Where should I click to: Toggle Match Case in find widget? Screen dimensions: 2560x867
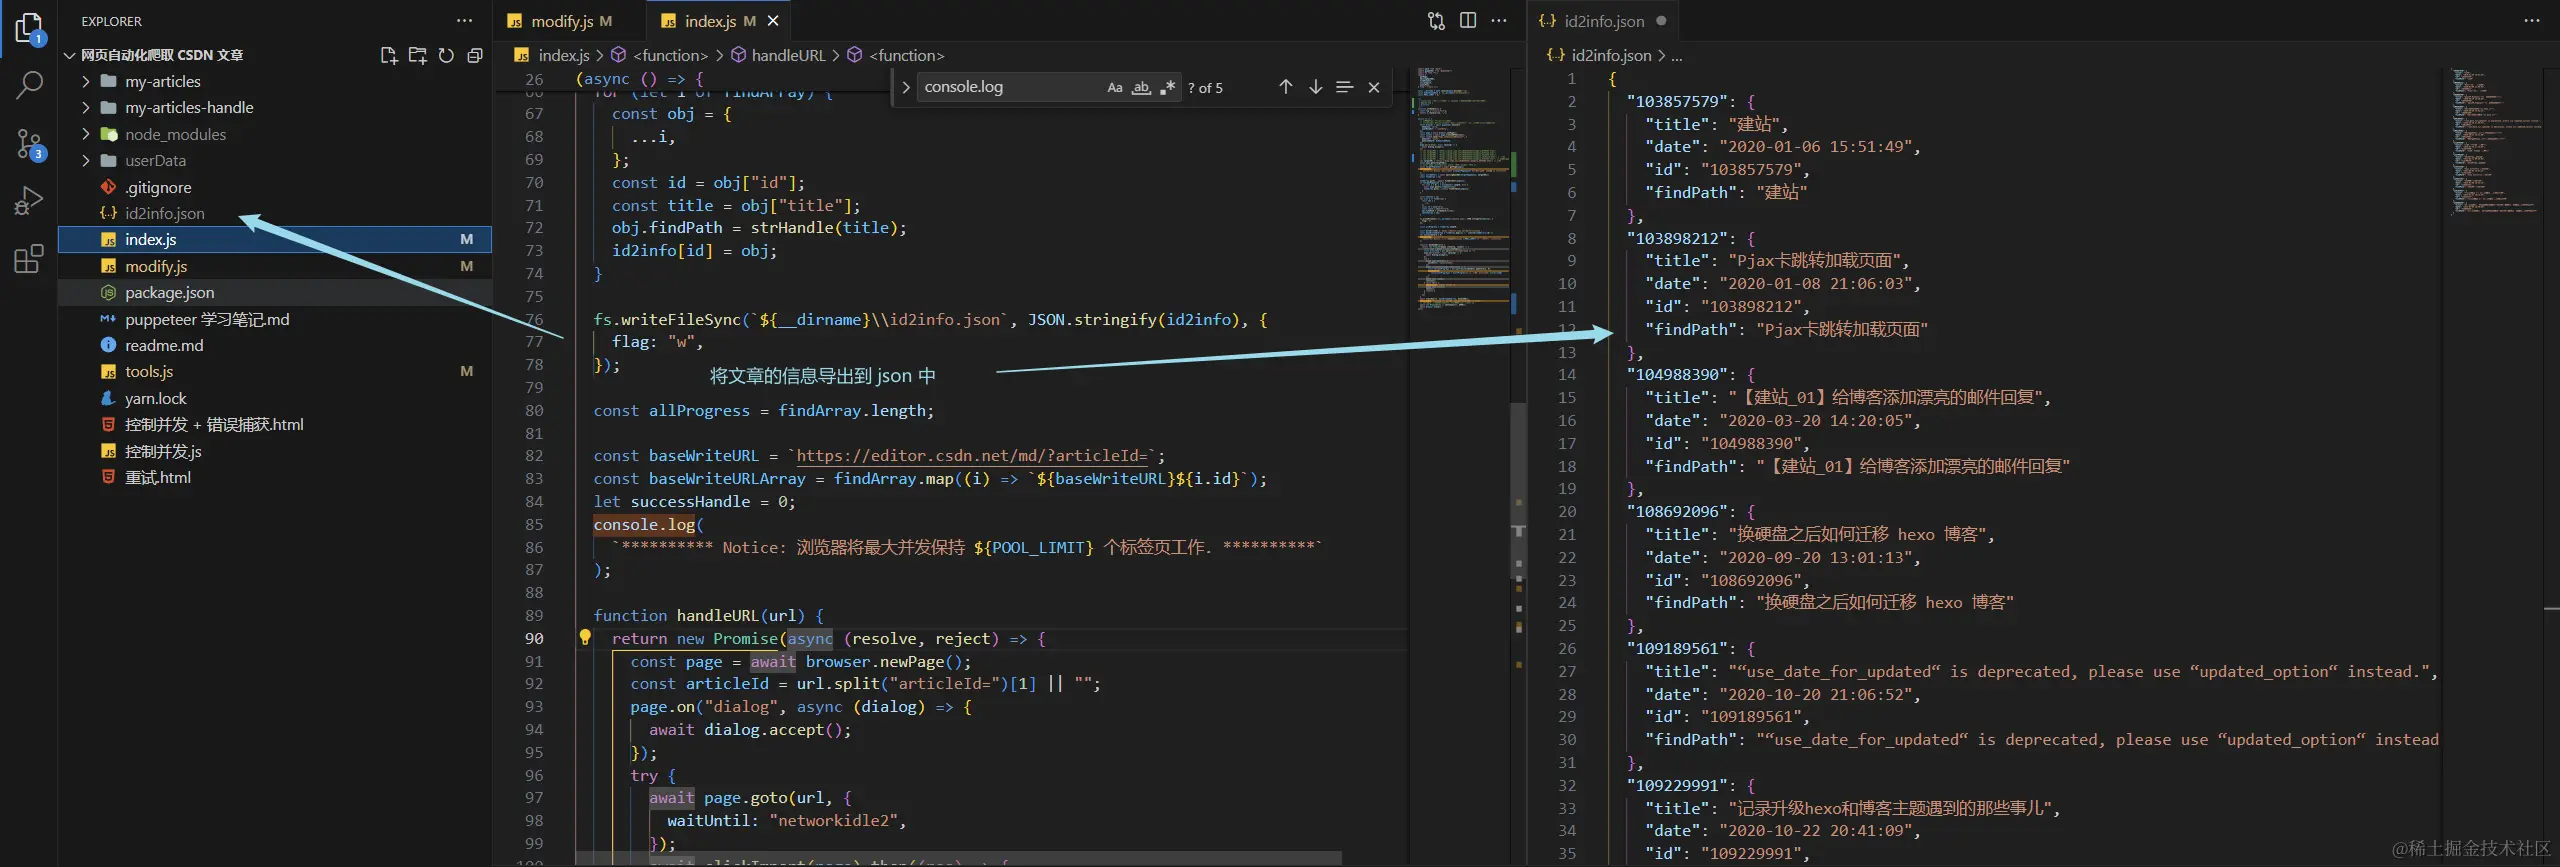1115,87
